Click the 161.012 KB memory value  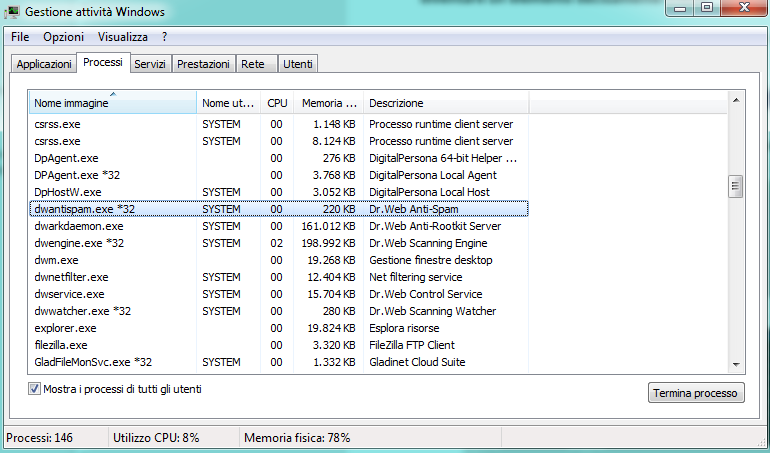click(x=328, y=226)
